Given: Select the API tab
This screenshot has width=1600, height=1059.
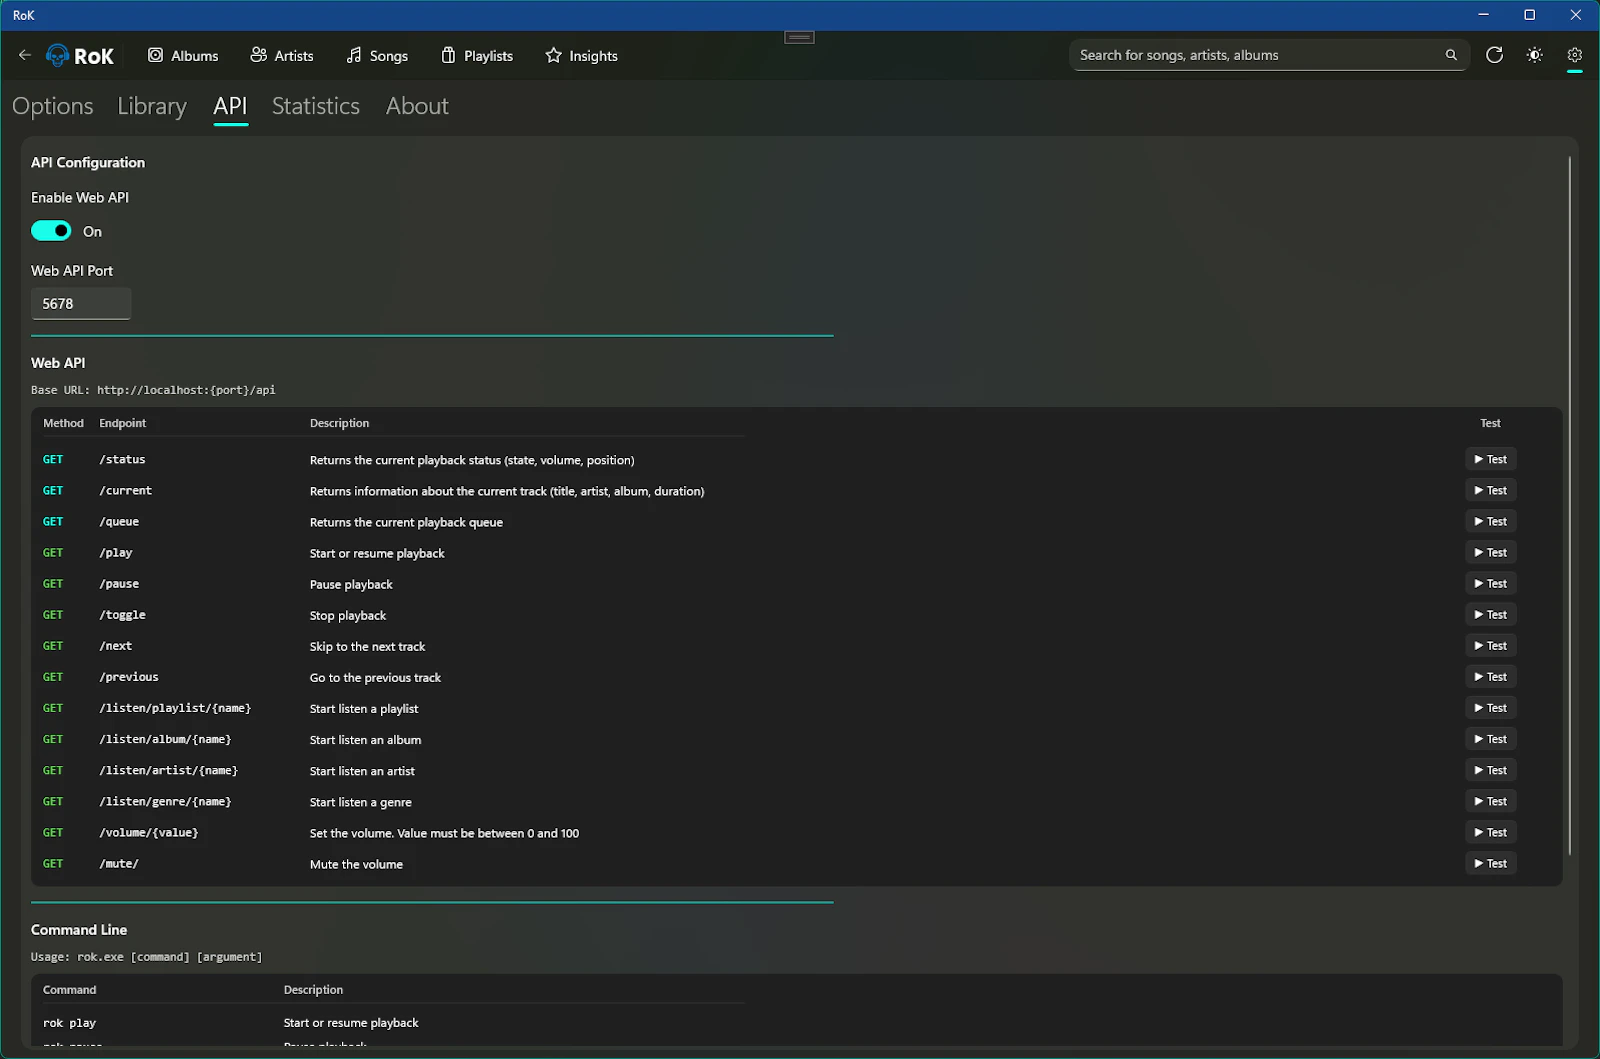Looking at the screenshot, I should (x=230, y=106).
